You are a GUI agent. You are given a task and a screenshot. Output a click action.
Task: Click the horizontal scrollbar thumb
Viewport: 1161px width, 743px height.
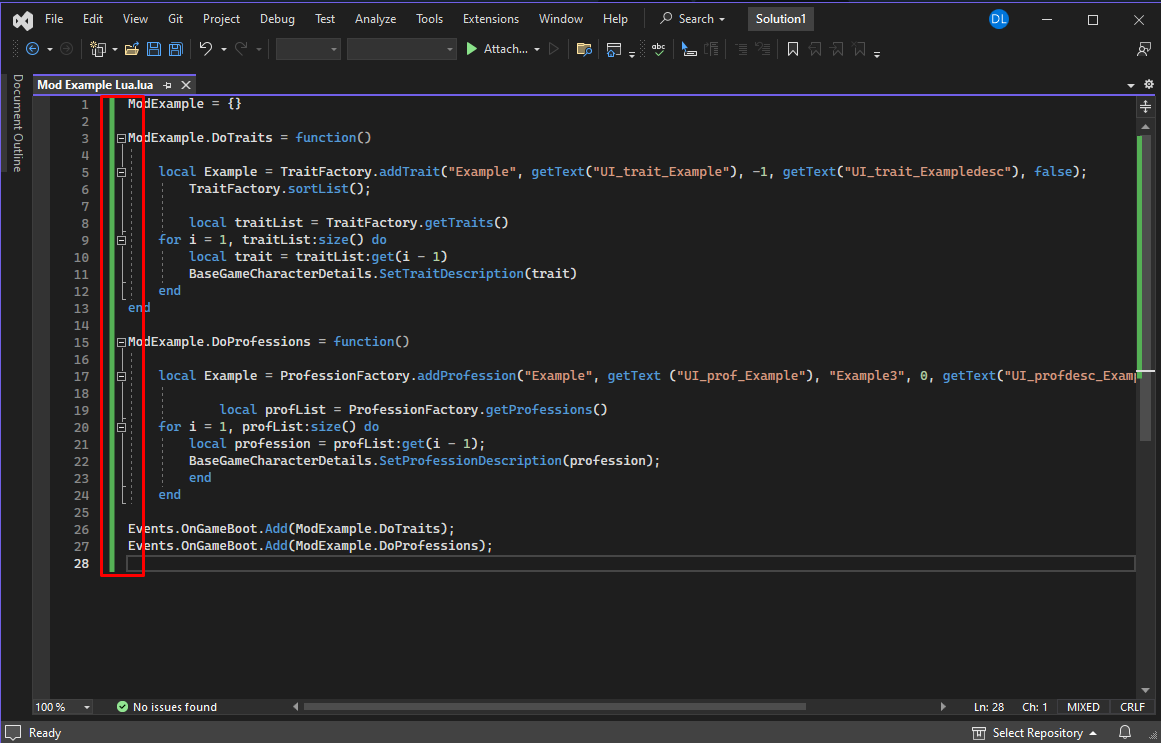[555, 707]
